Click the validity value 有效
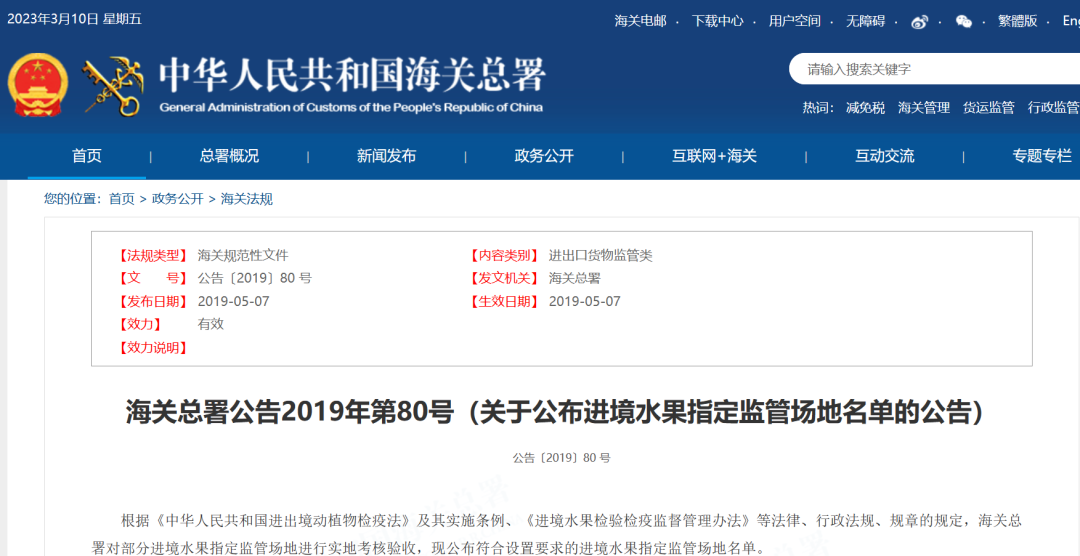The image size is (1080, 556). coord(211,324)
